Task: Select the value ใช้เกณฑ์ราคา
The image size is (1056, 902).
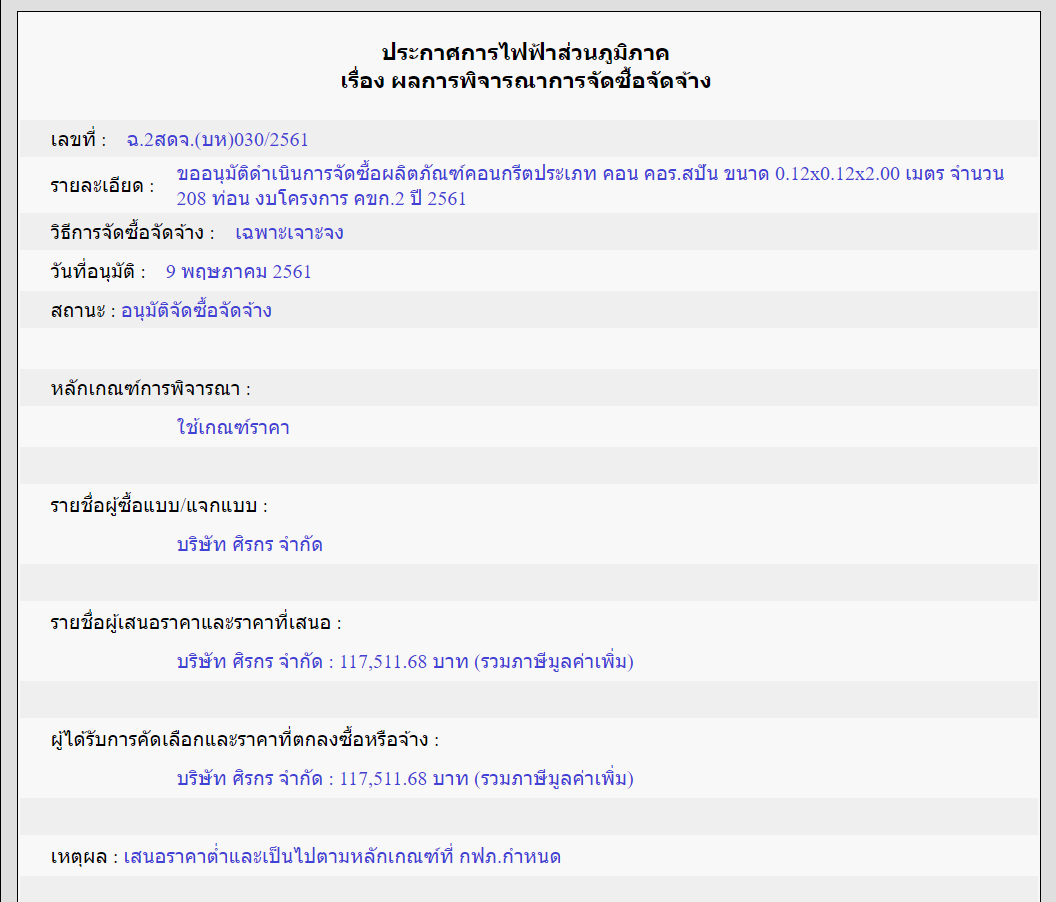Action: [233, 428]
